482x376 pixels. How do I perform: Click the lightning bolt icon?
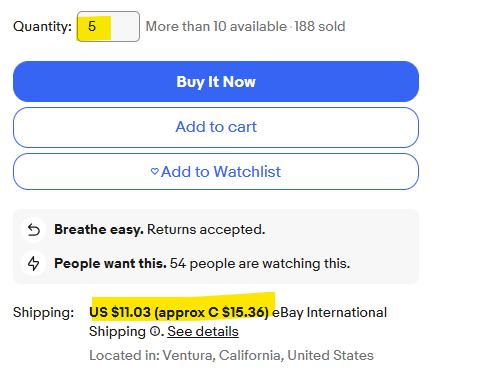[33, 263]
